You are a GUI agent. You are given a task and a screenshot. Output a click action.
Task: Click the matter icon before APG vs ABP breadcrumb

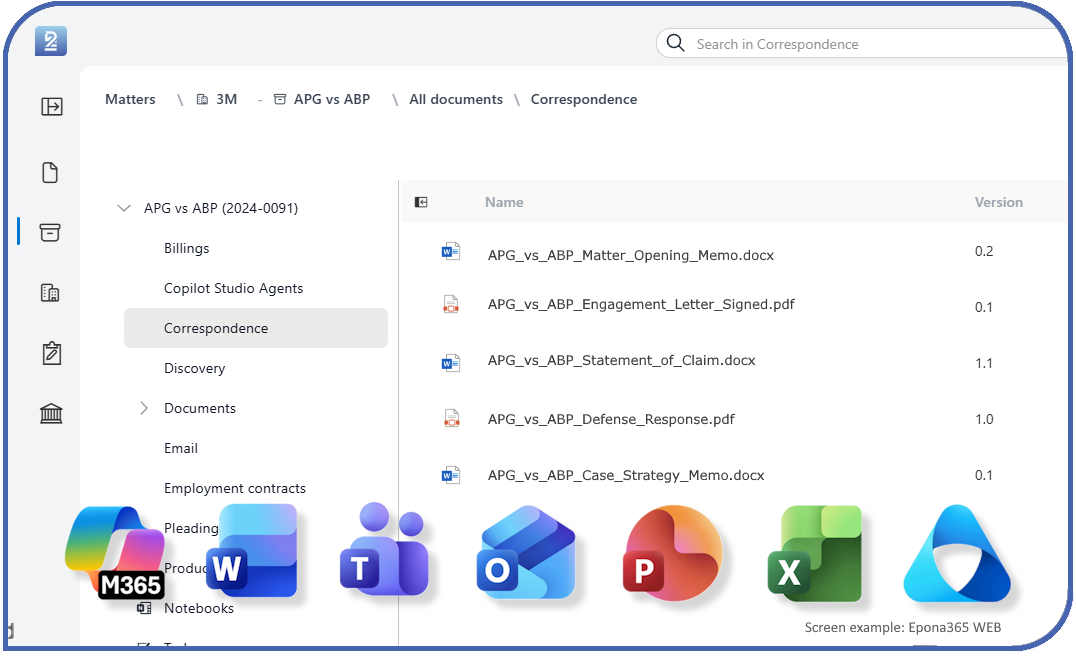pos(280,99)
